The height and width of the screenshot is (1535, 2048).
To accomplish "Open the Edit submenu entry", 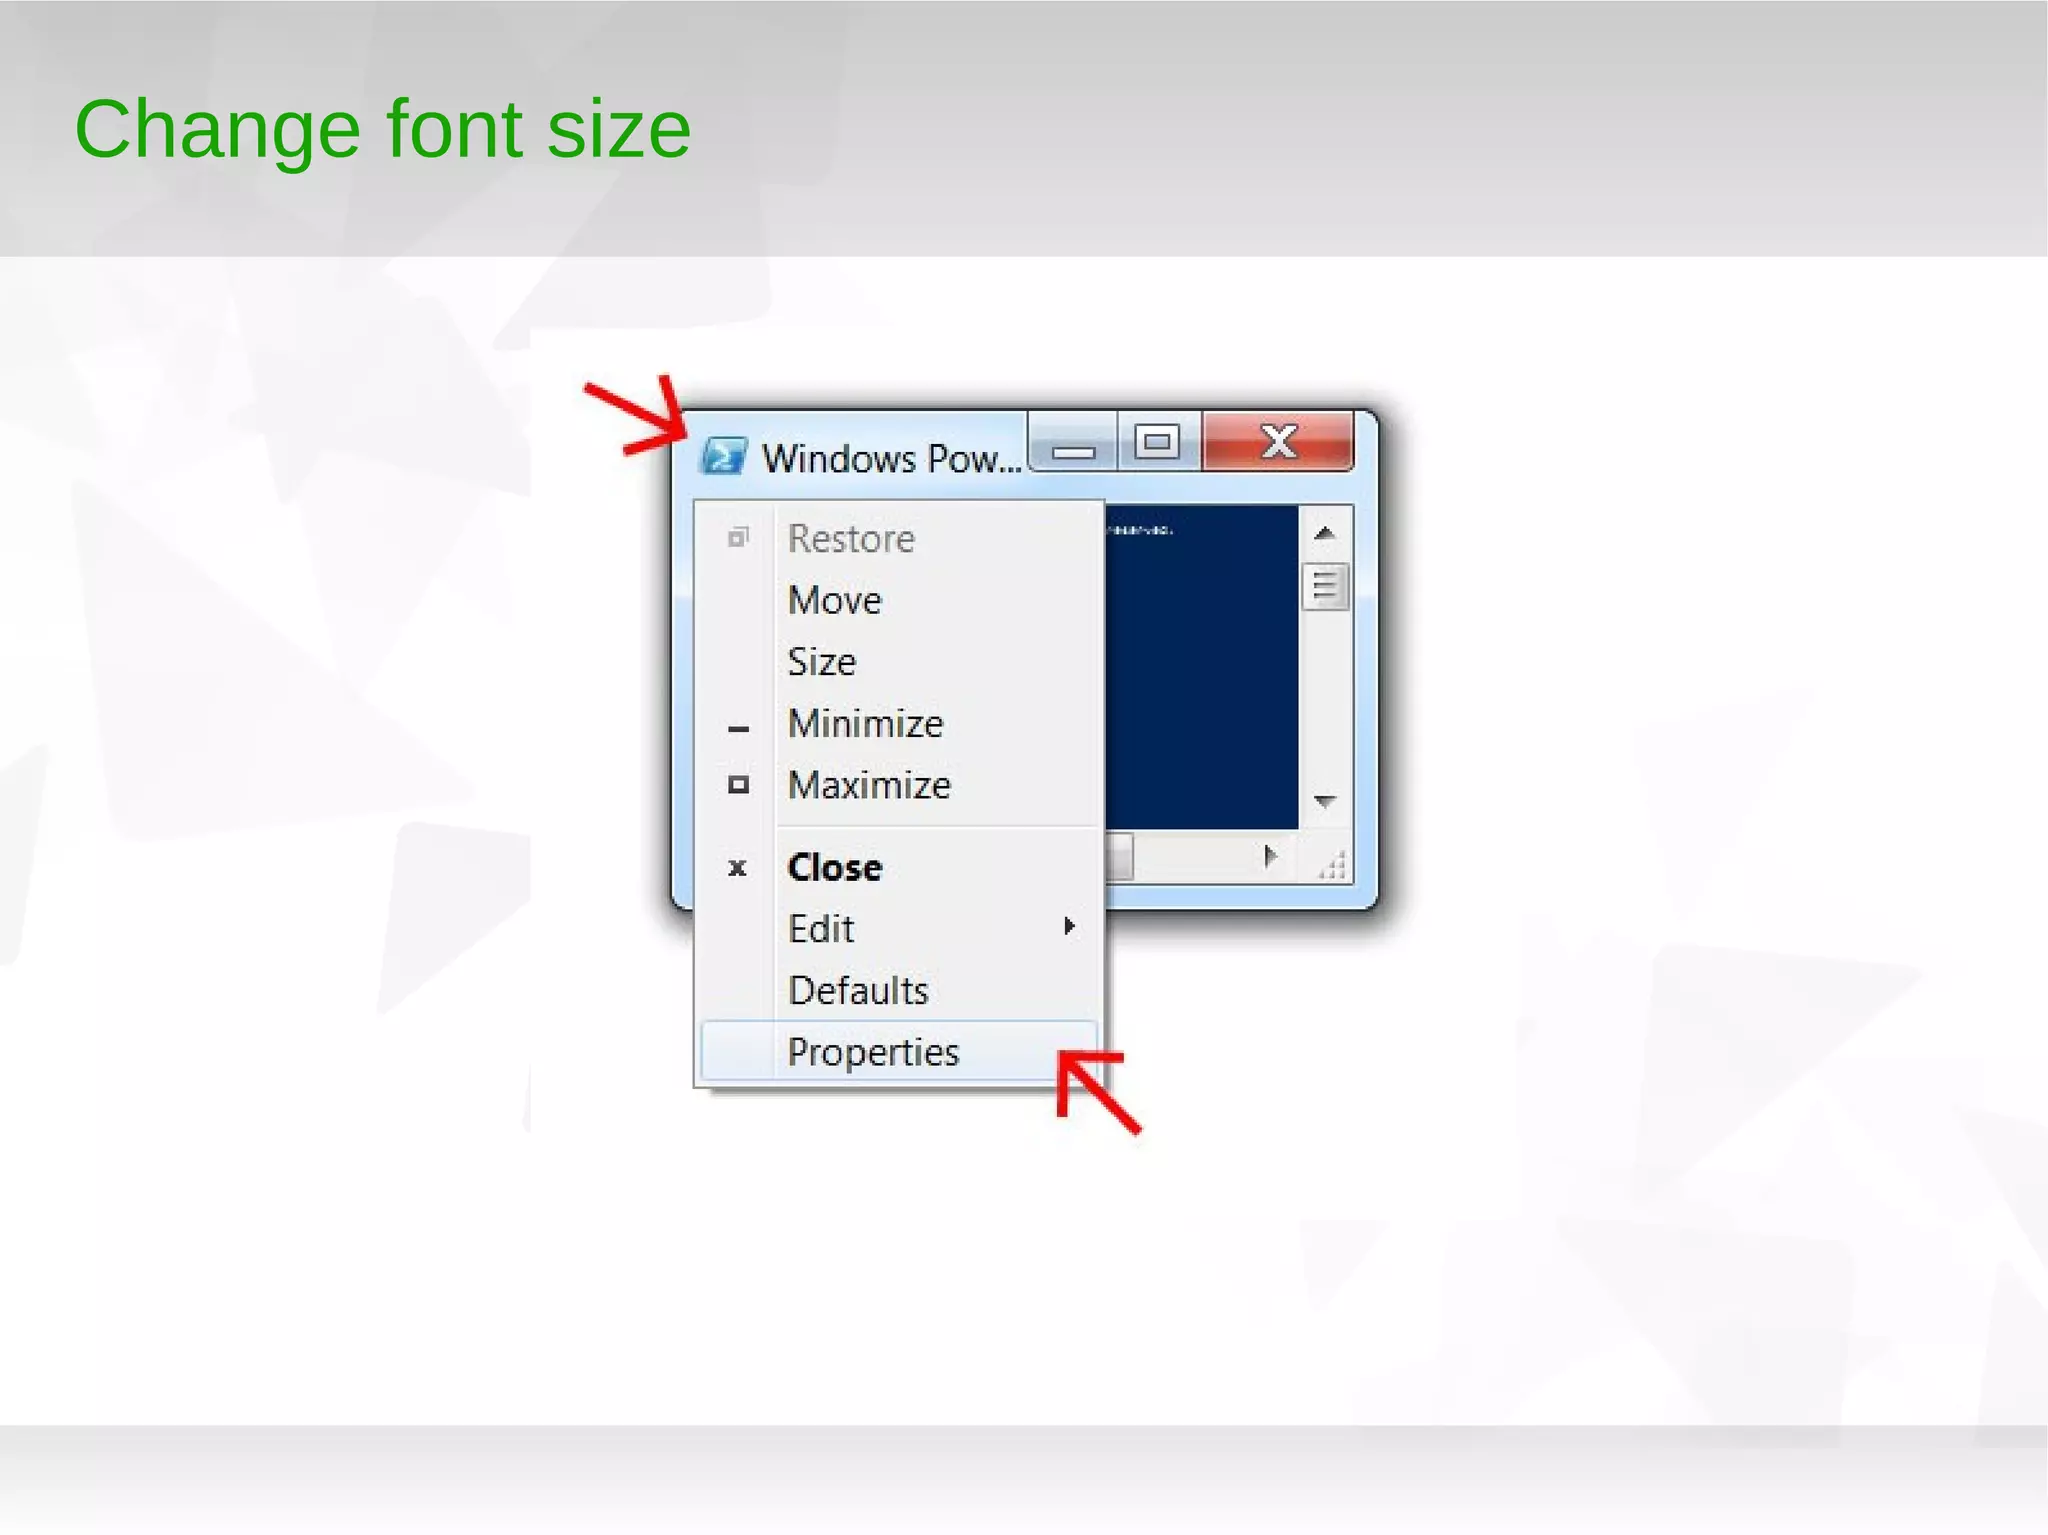I will click(899, 928).
